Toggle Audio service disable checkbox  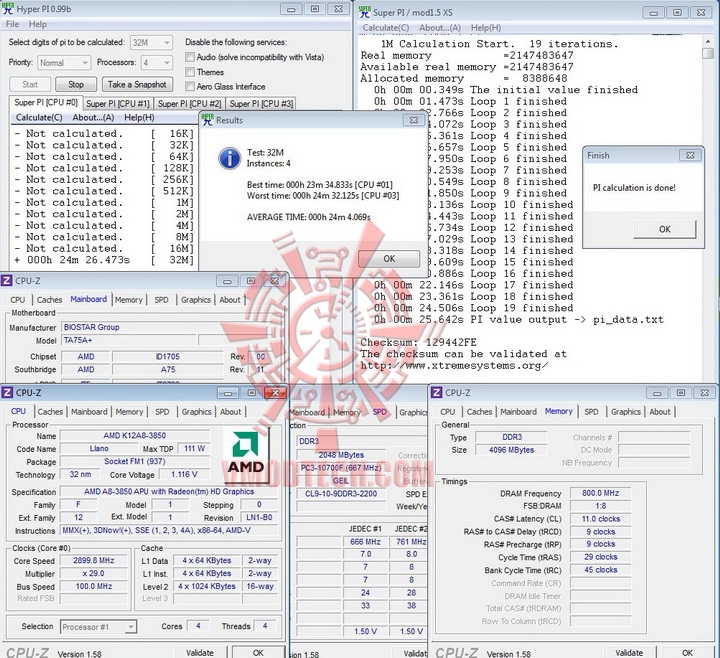[x=190, y=57]
